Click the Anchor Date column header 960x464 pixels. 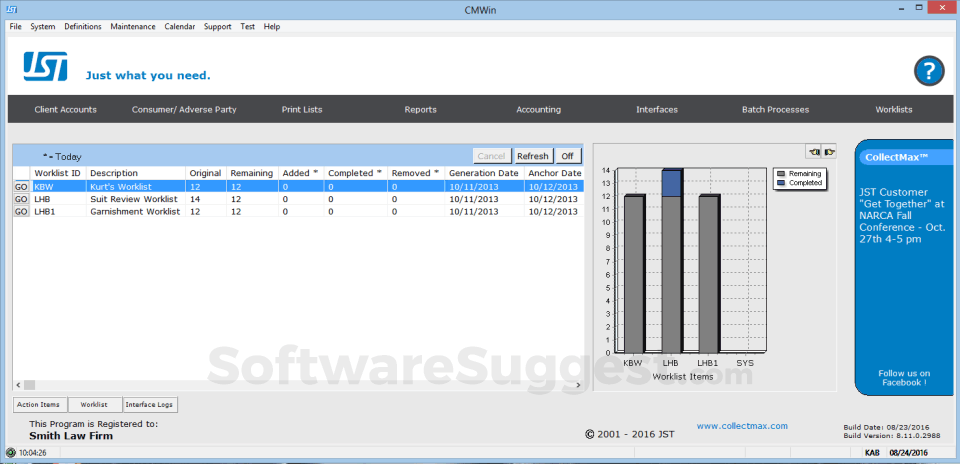pos(553,173)
